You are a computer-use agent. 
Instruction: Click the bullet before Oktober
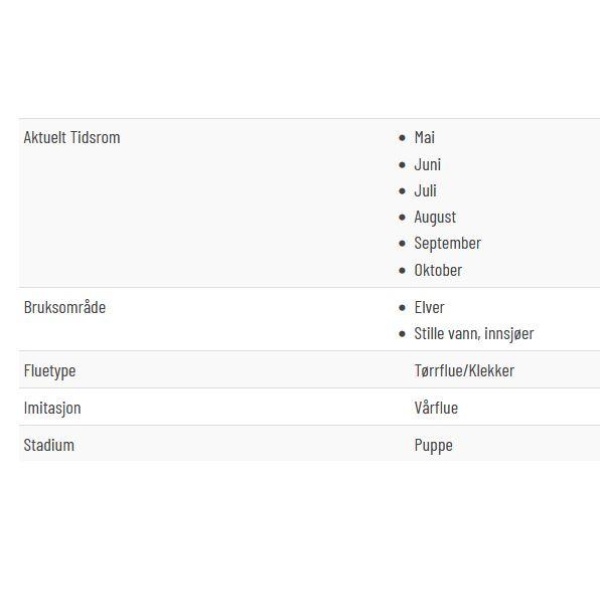tap(402, 271)
